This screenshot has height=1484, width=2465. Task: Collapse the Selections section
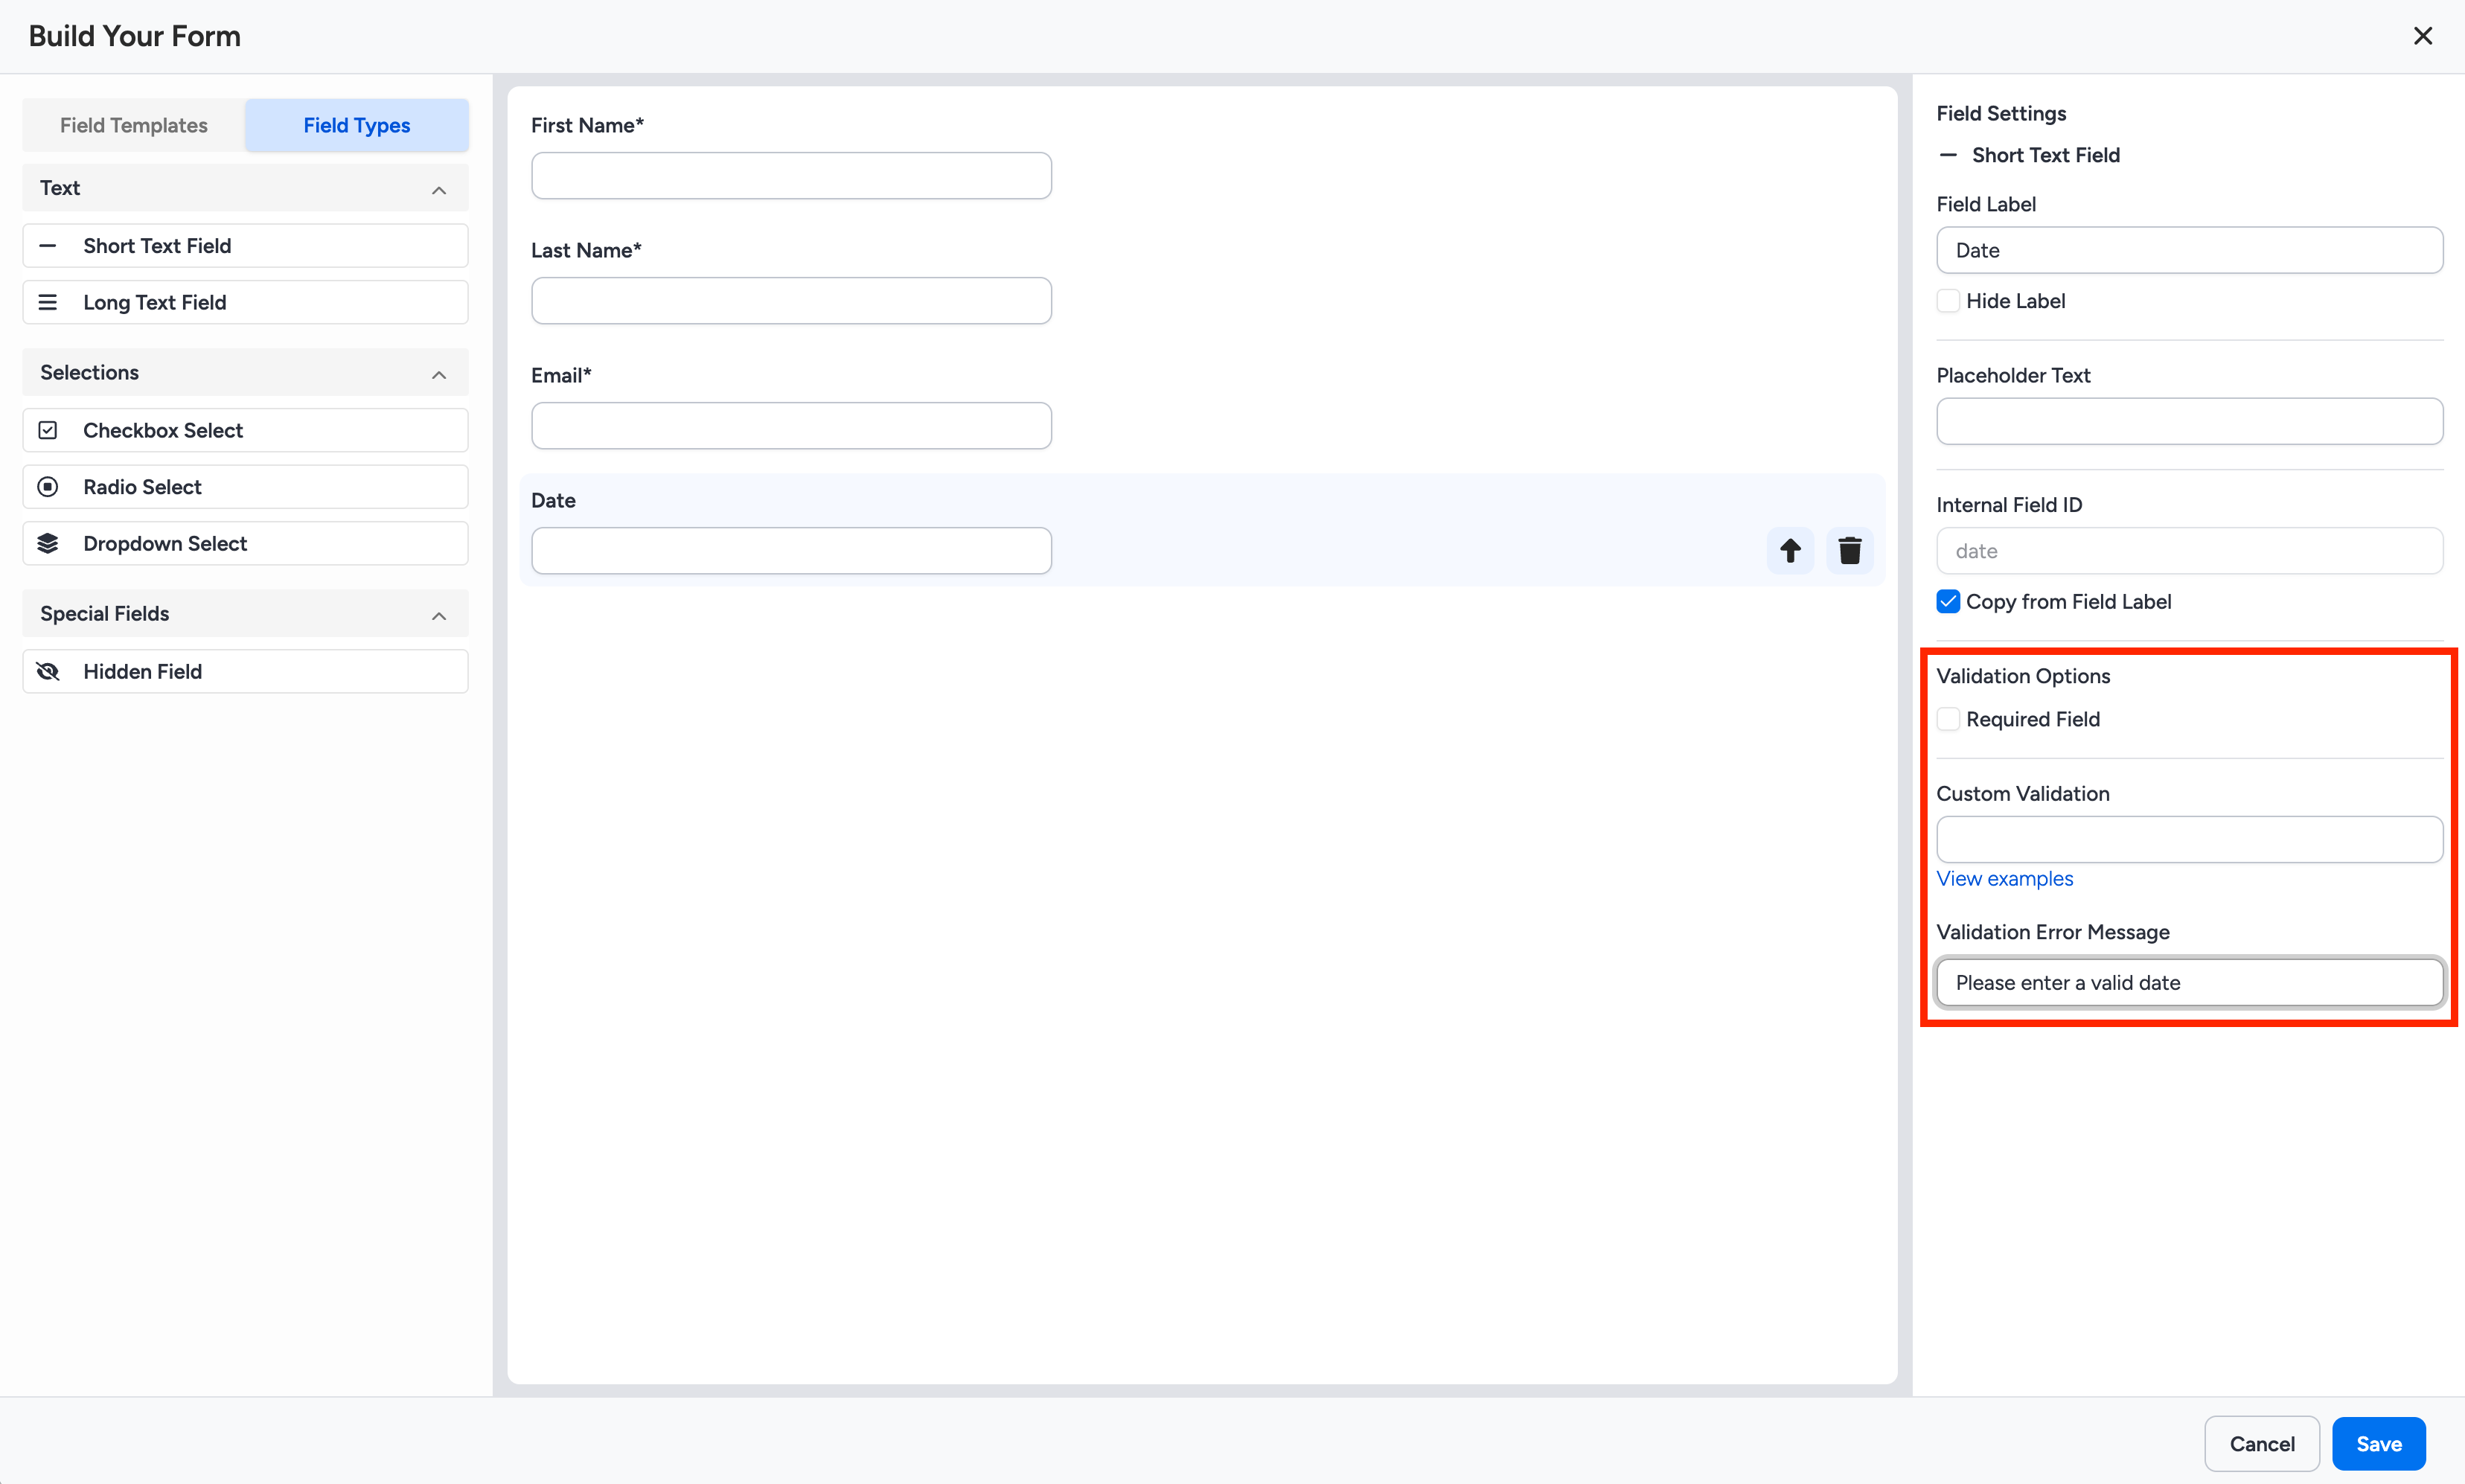tap(439, 374)
